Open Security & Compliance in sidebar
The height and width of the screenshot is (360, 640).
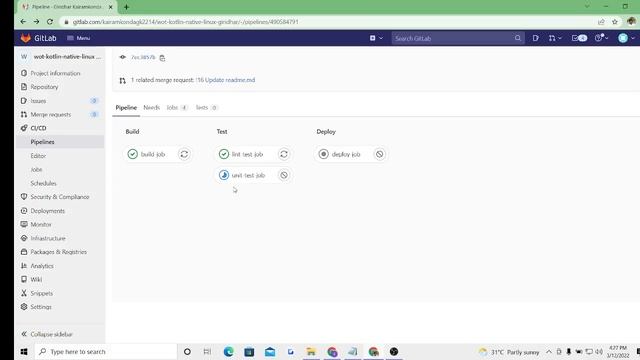[x=60, y=197]
